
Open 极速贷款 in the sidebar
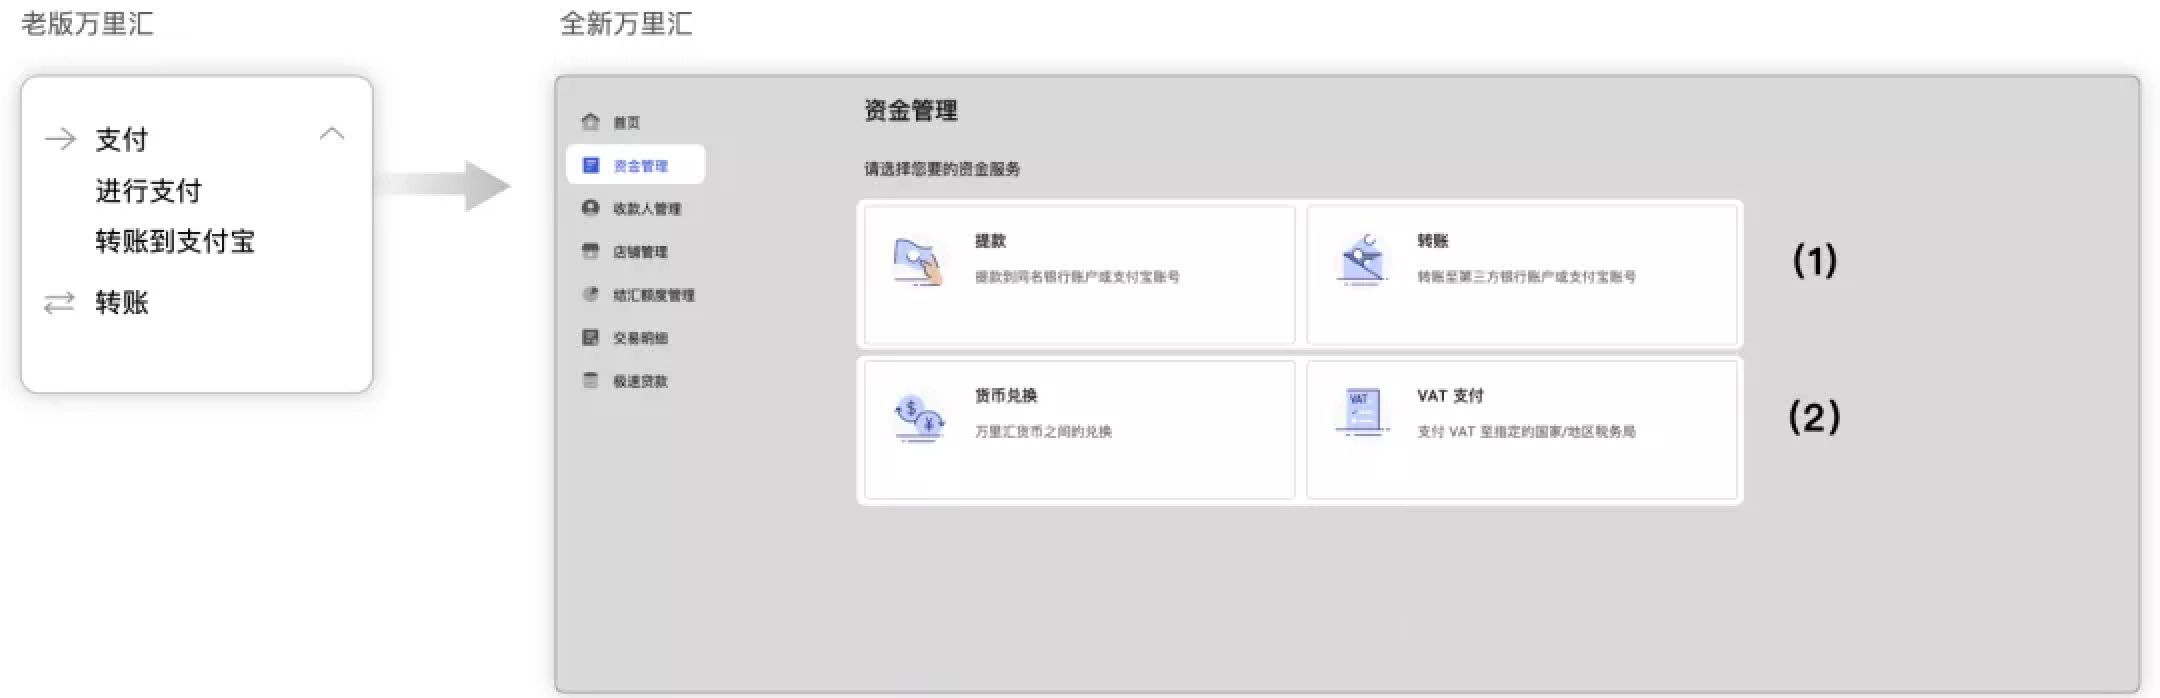pos(640,381)
